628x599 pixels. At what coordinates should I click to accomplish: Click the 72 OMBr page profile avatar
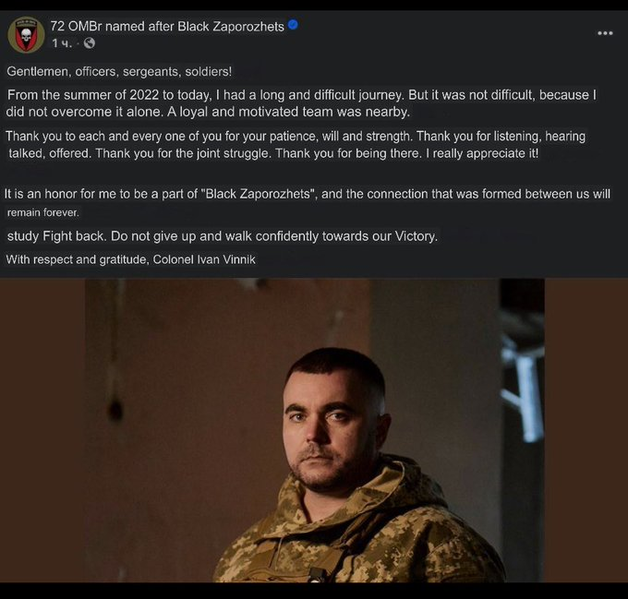(x=26, y=35)
